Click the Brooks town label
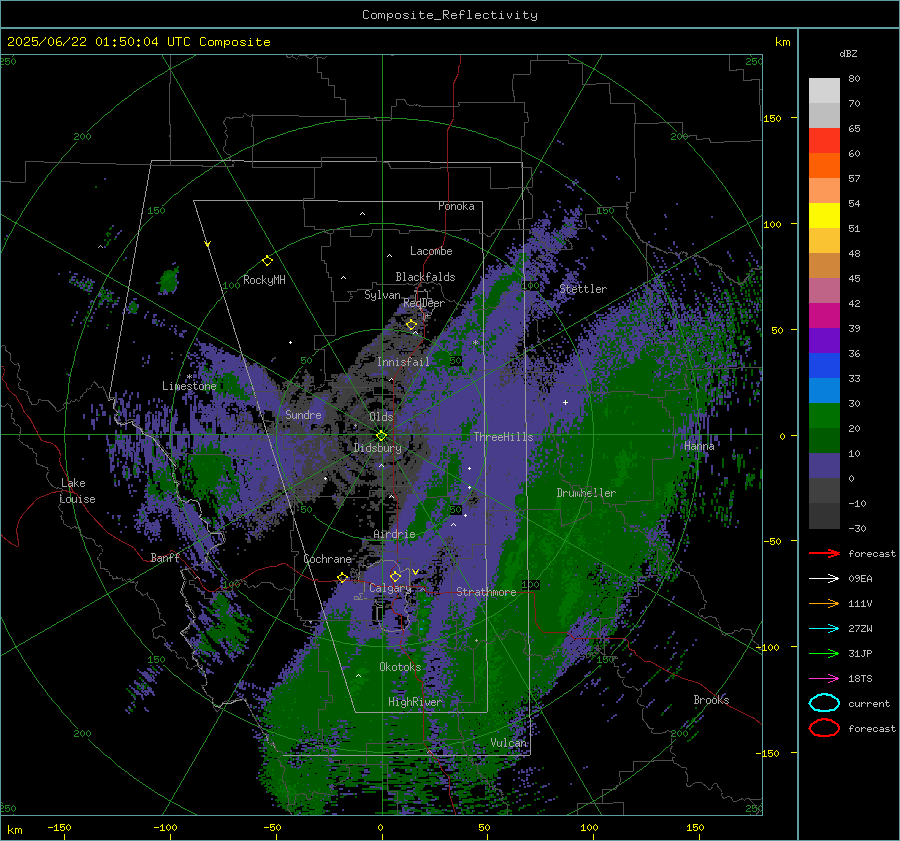The height and width of the screenshot is (841, 900). (711, 700)
